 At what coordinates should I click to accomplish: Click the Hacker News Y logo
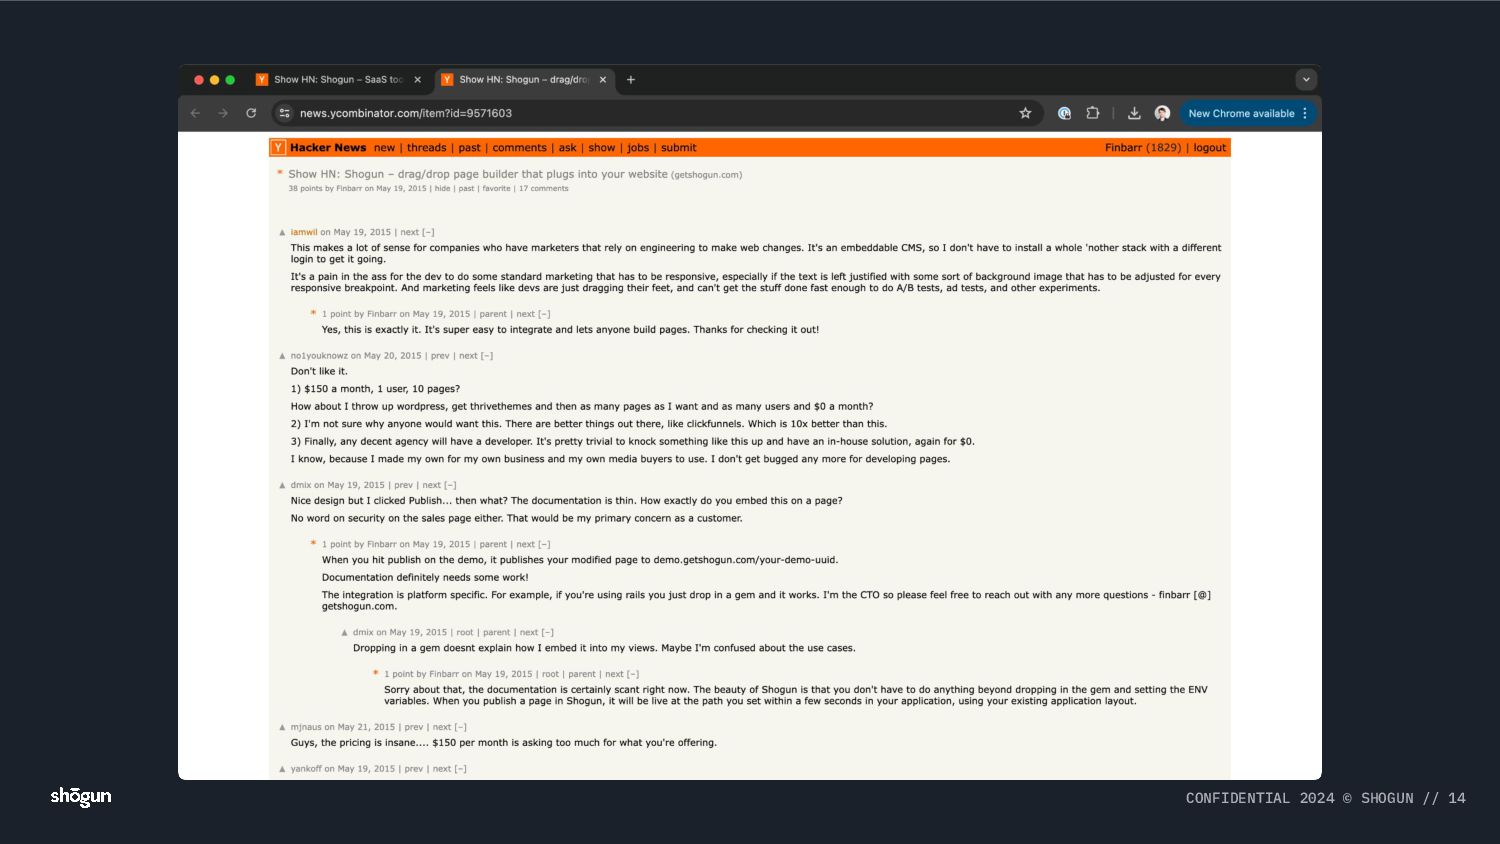278,148
